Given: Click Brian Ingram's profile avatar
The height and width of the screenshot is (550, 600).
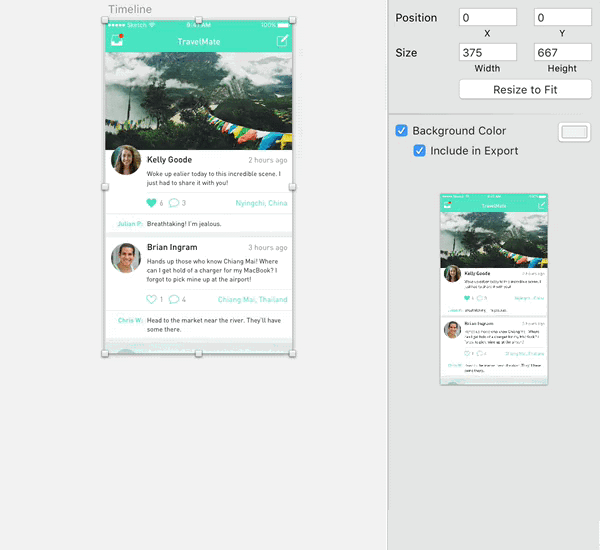Looking at the screenshot, I should (x=126, y=258).
